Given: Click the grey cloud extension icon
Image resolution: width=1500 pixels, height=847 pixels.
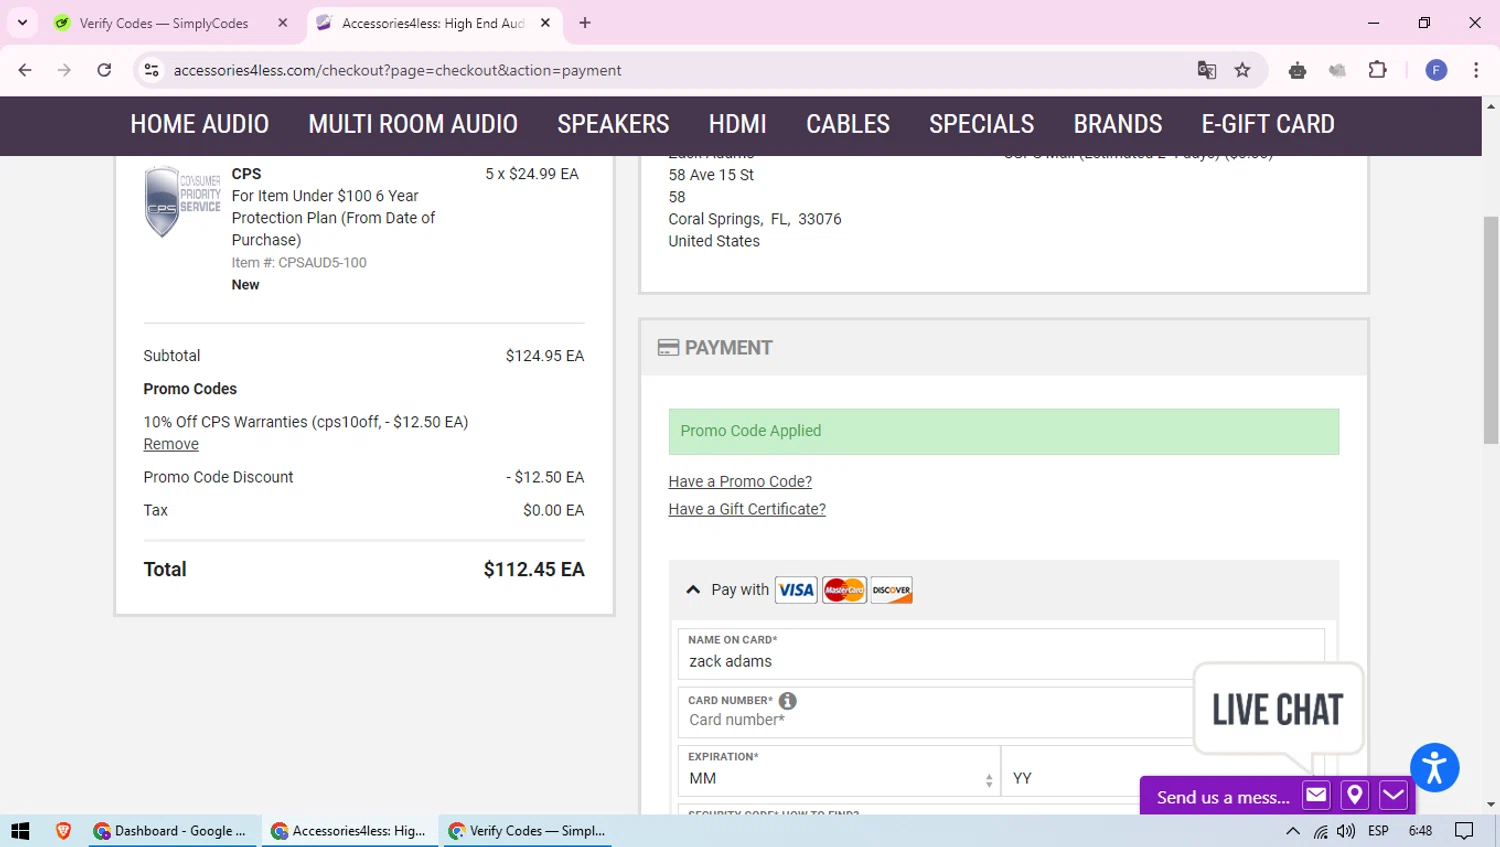Looking at the screenshot, I should click(x=1337, y=70).
